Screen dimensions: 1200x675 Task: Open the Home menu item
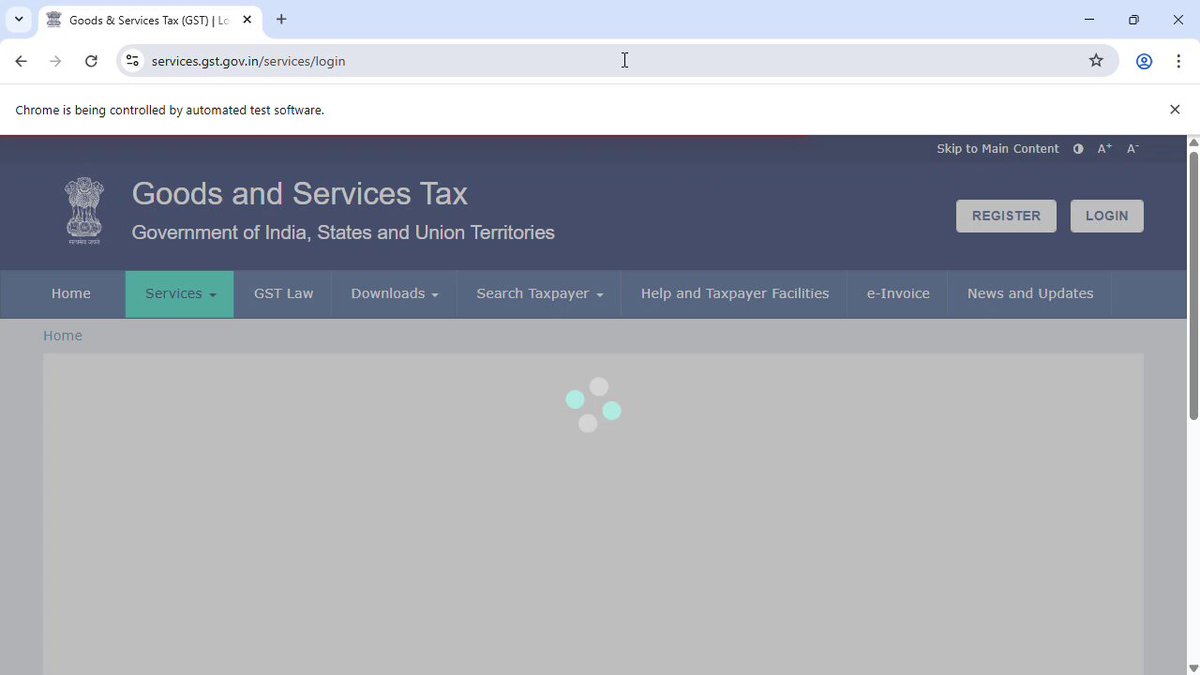coord(71,294)
